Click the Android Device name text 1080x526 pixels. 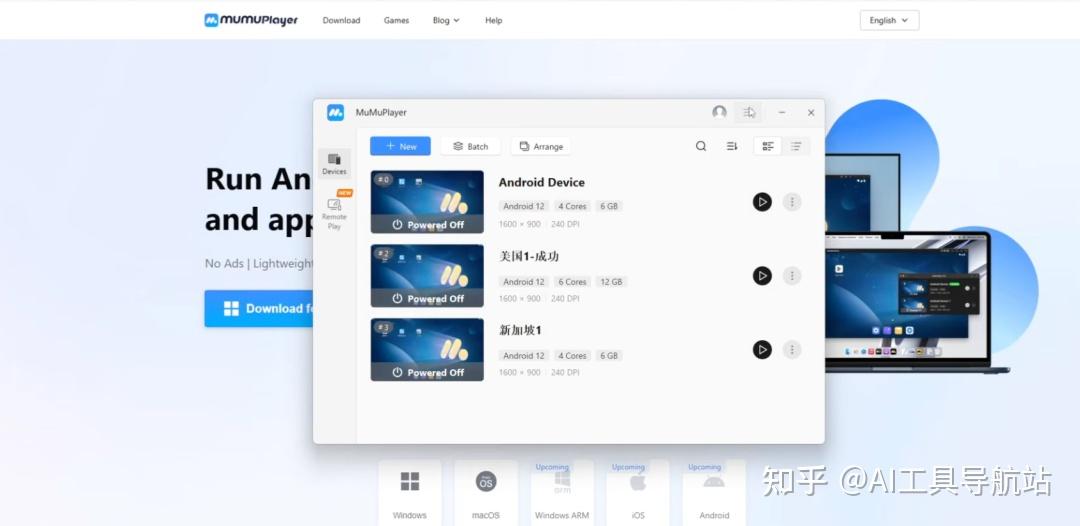[x=541, y=182]
